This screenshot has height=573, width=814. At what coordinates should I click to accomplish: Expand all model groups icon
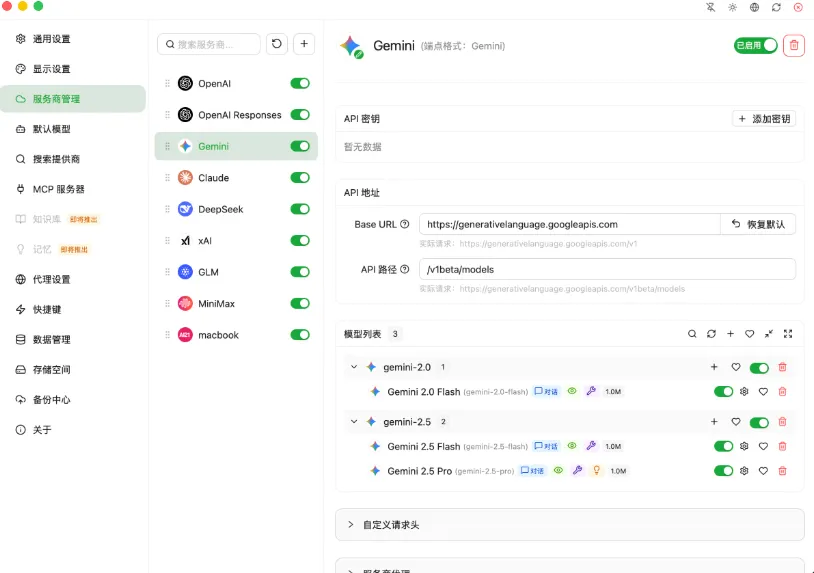pos(788,334)
